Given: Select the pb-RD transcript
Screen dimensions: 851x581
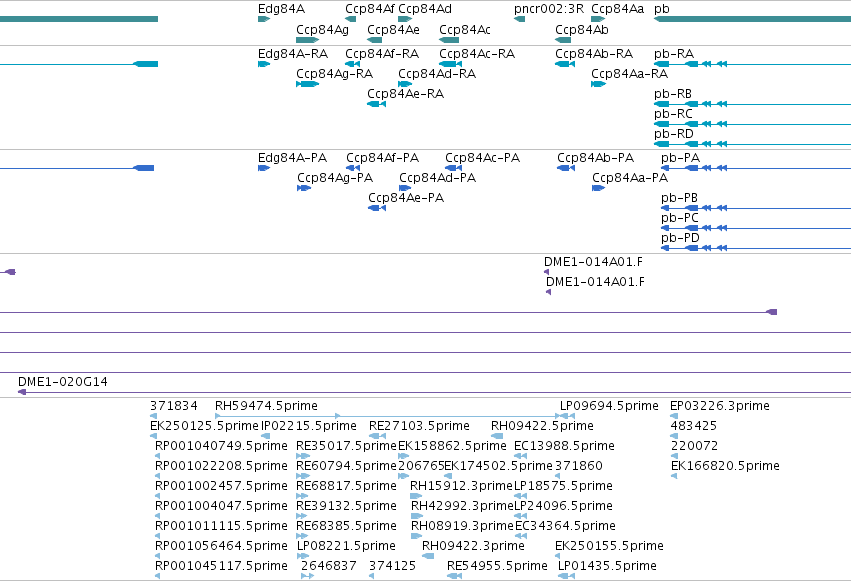Looking at the screenshot, I should [x=752, y=144].
